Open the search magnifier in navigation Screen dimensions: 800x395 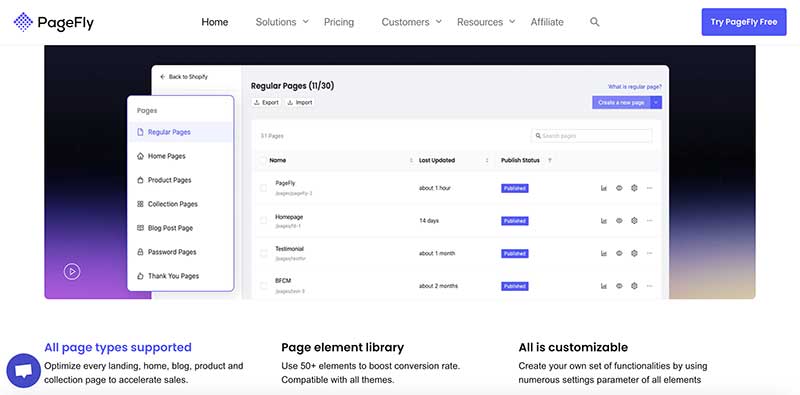[594, 22]
